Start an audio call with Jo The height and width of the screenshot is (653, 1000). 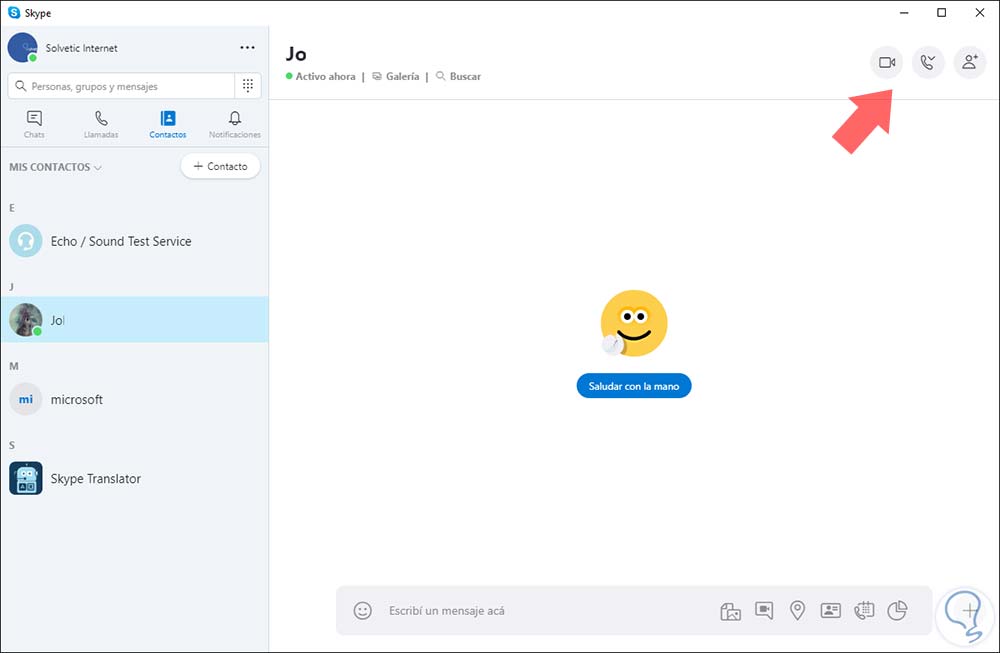(928, 62)
